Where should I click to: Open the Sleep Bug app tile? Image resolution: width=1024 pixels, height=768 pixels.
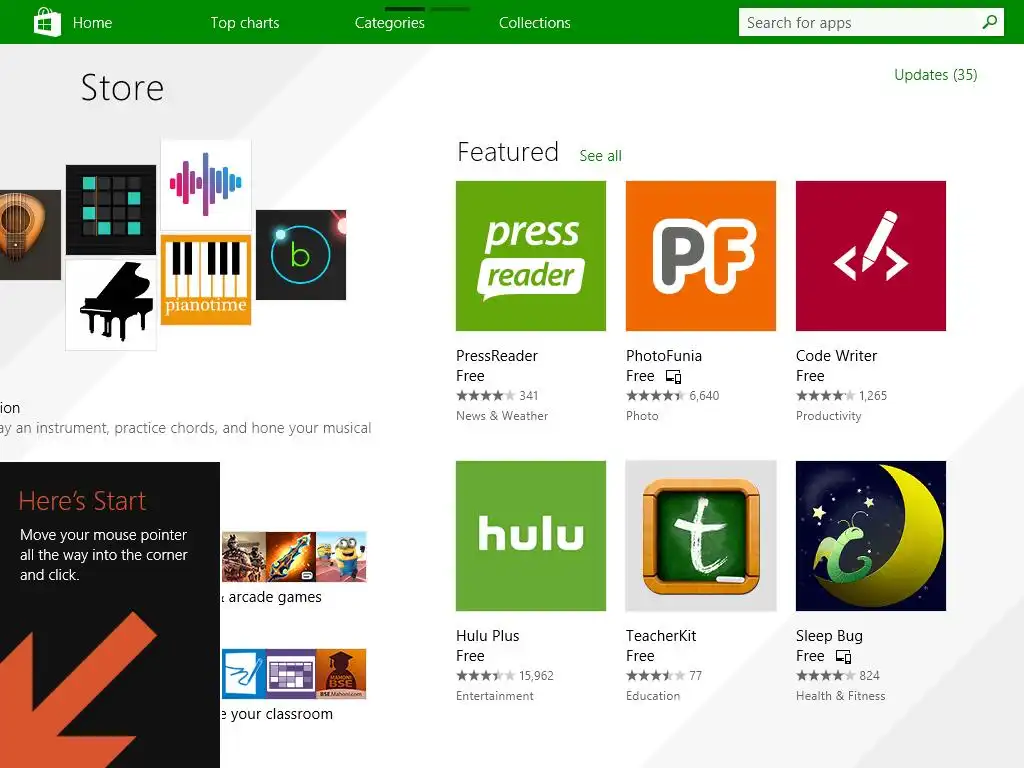point(871,536)
